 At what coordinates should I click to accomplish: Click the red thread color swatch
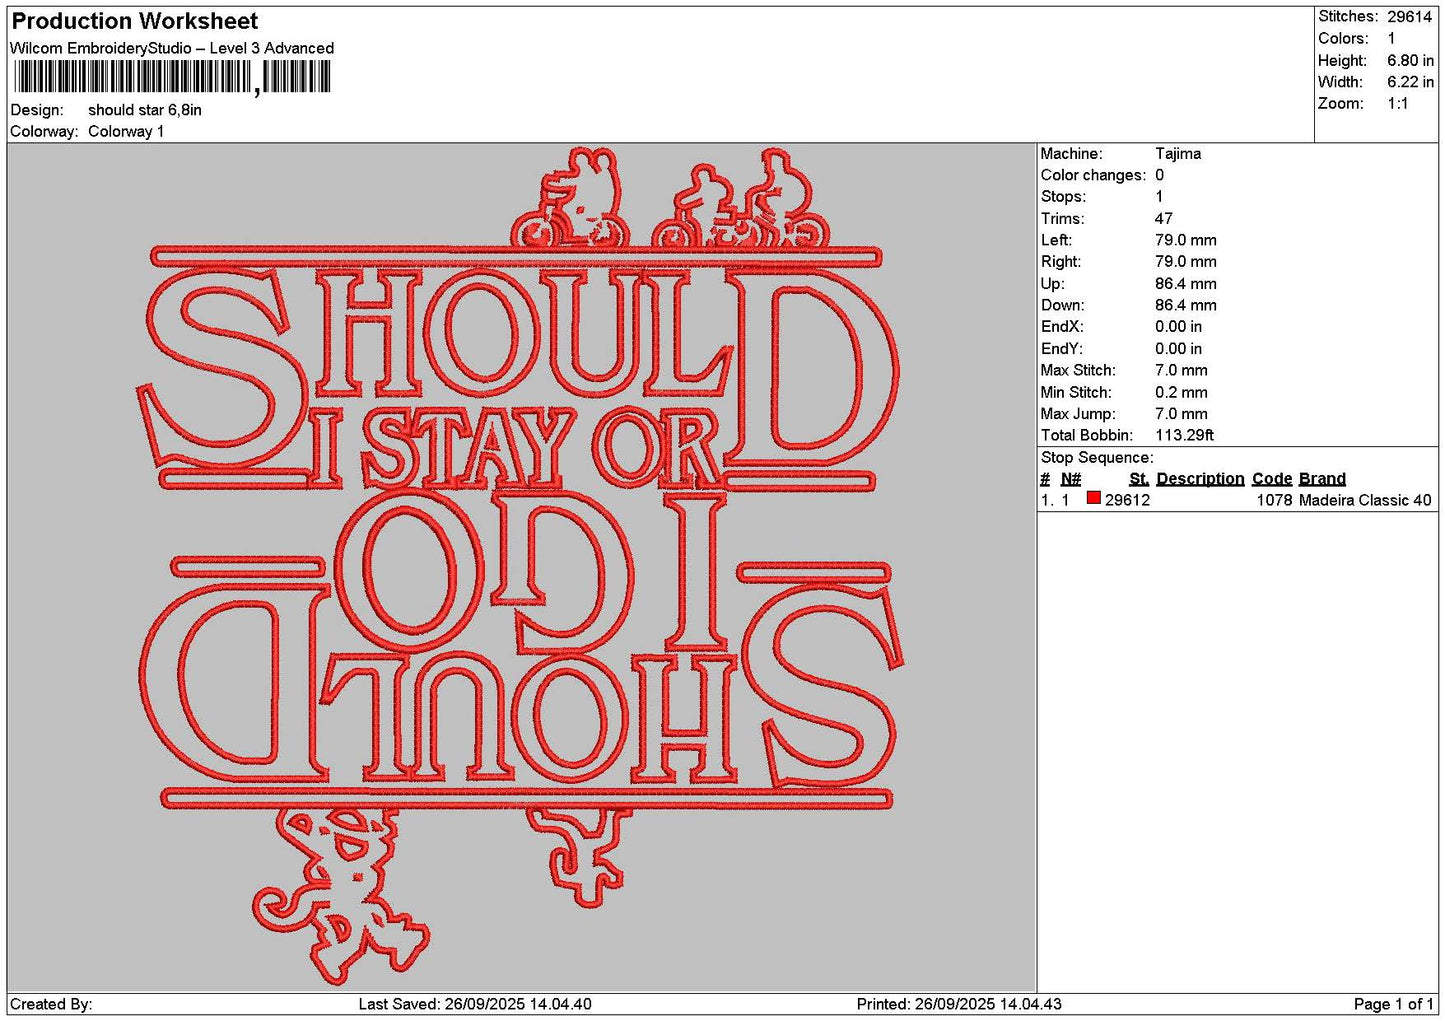point(1093,498)
